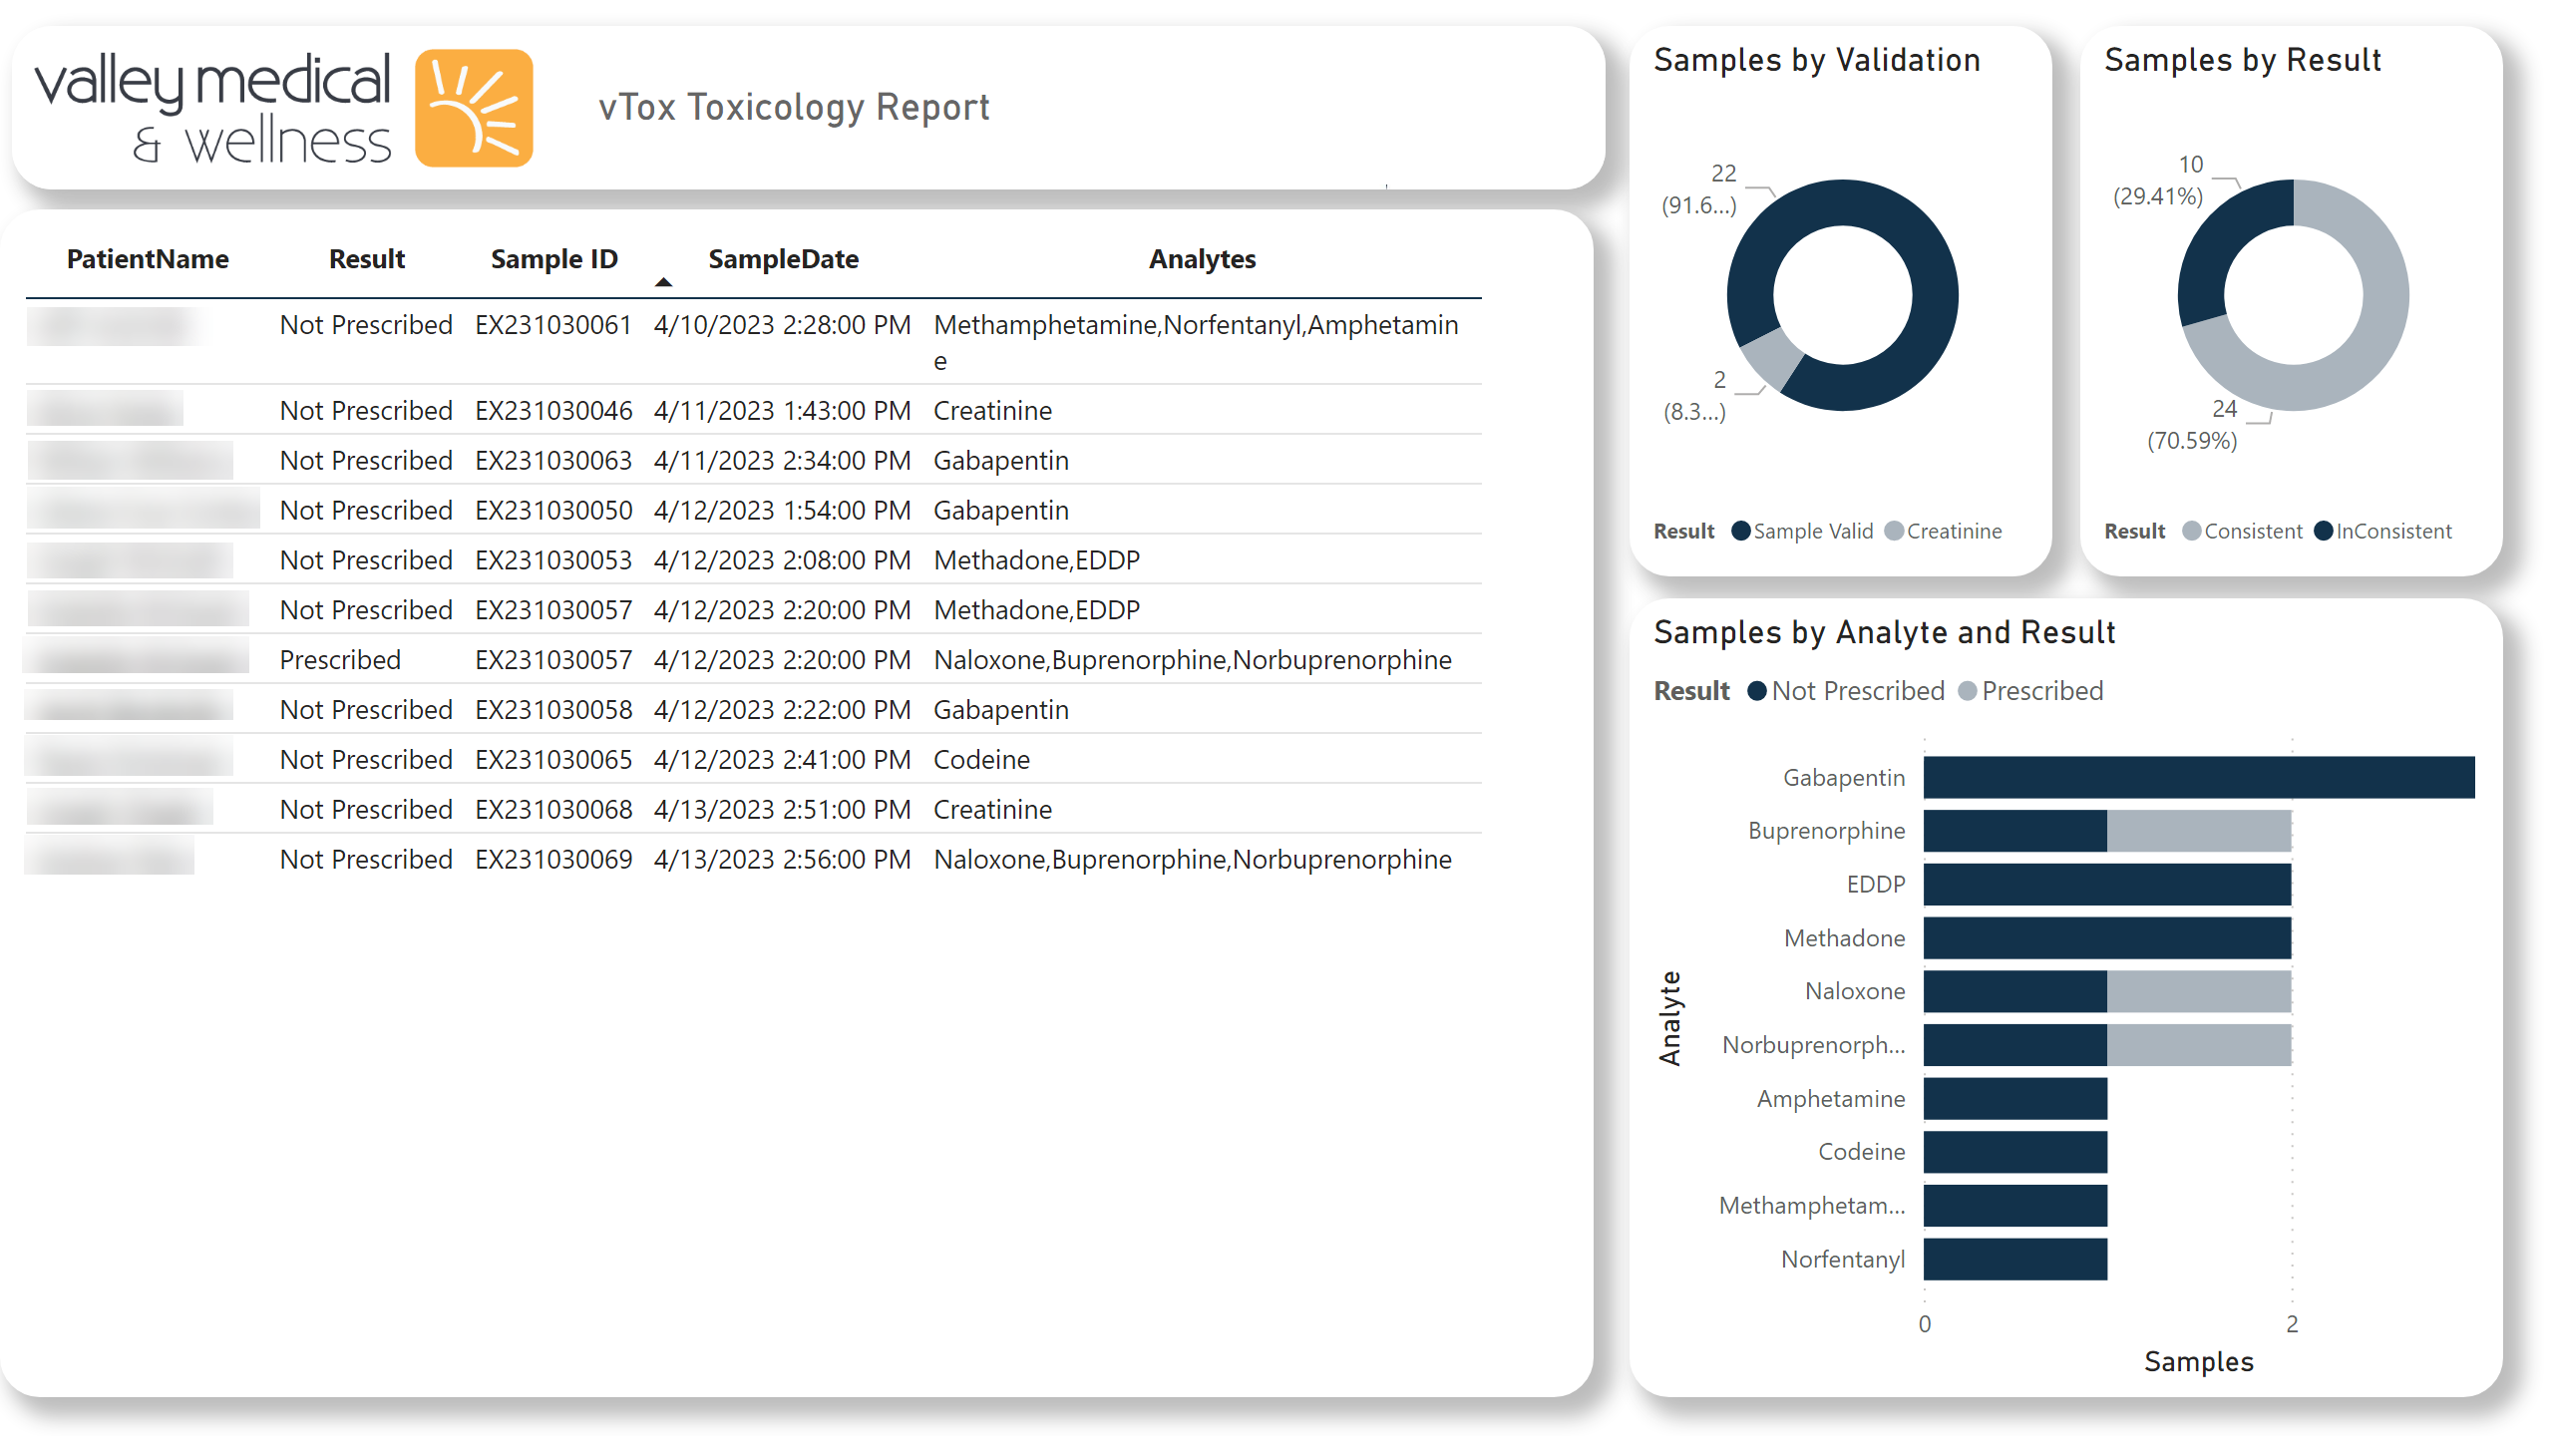Click the Sample Valid legend dot

(x=1740, y=531)
